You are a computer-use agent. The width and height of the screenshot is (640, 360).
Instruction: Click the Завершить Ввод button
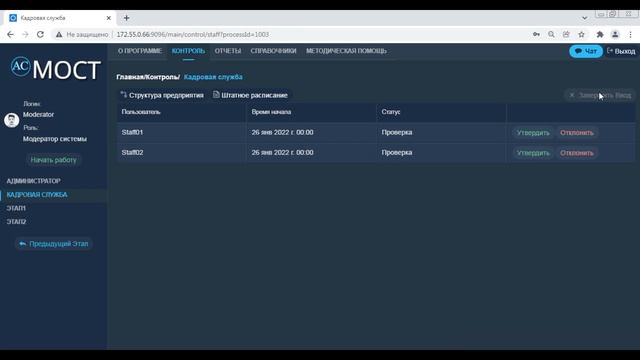pos(600,95)
